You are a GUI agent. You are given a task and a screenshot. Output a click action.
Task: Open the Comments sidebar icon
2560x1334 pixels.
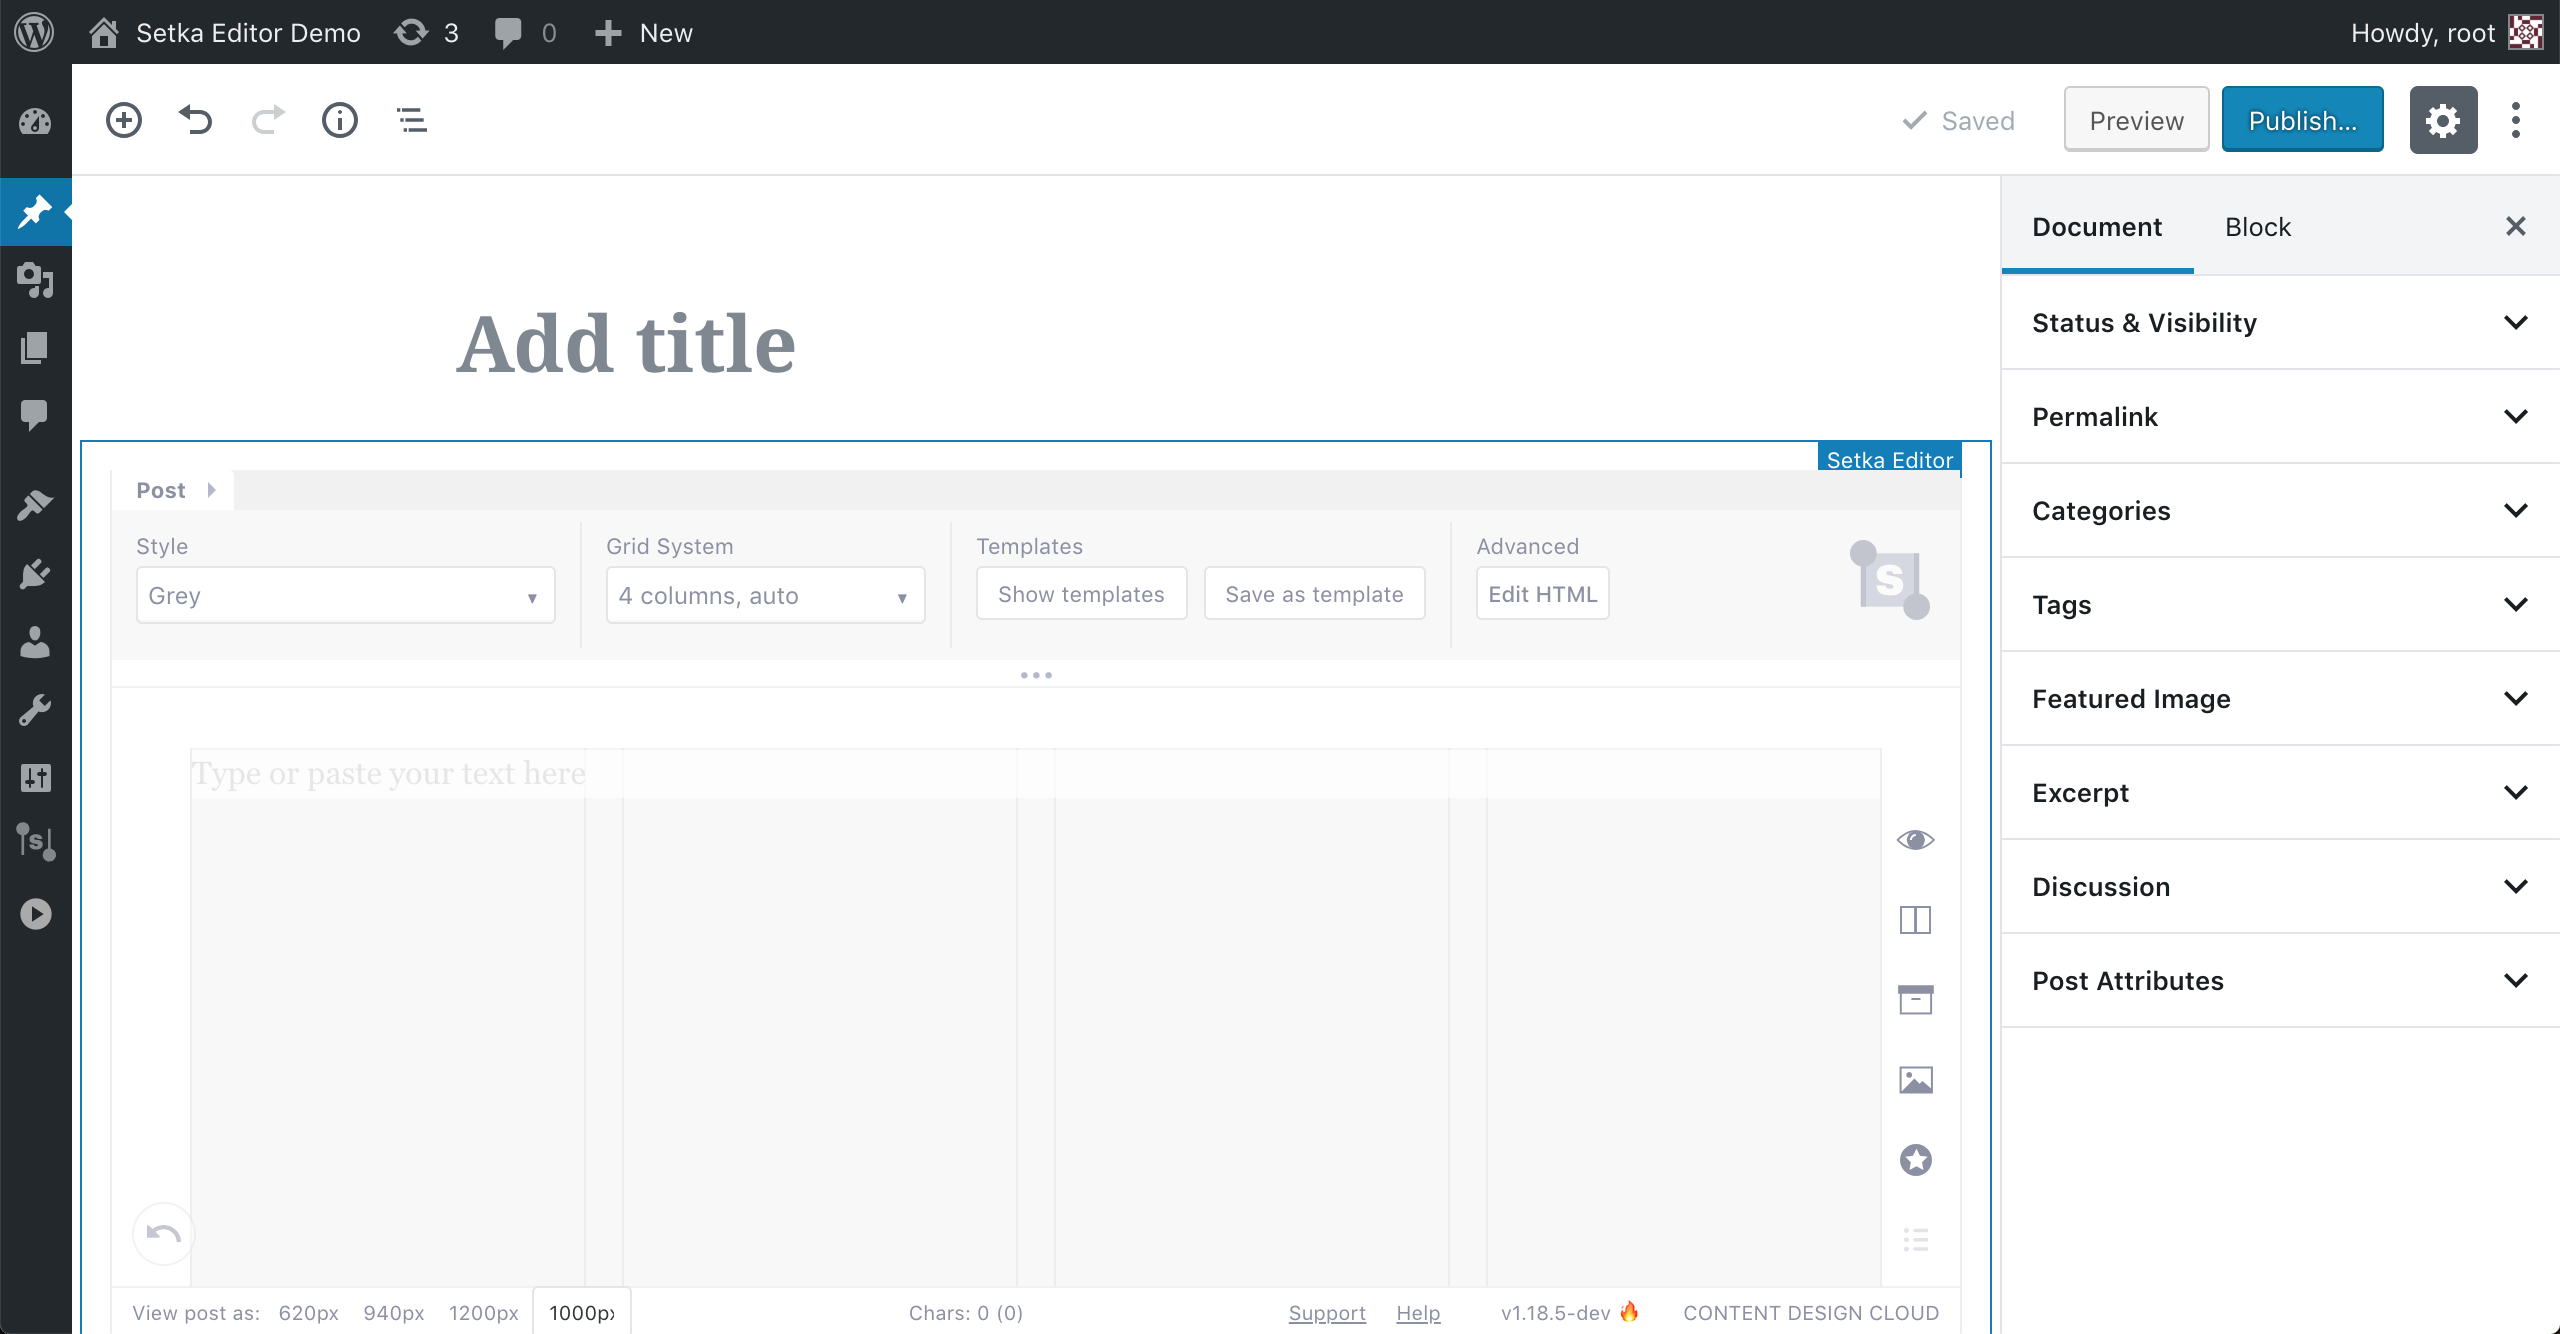click(x=35, y=414)
